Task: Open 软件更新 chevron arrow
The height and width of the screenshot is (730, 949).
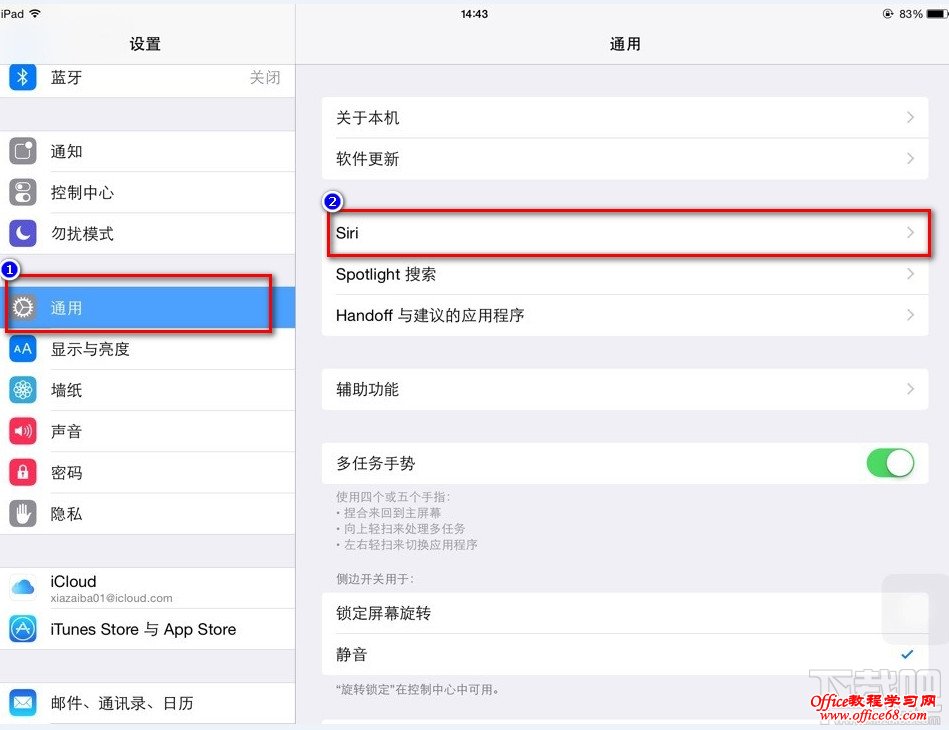Action: pos(910,159)
